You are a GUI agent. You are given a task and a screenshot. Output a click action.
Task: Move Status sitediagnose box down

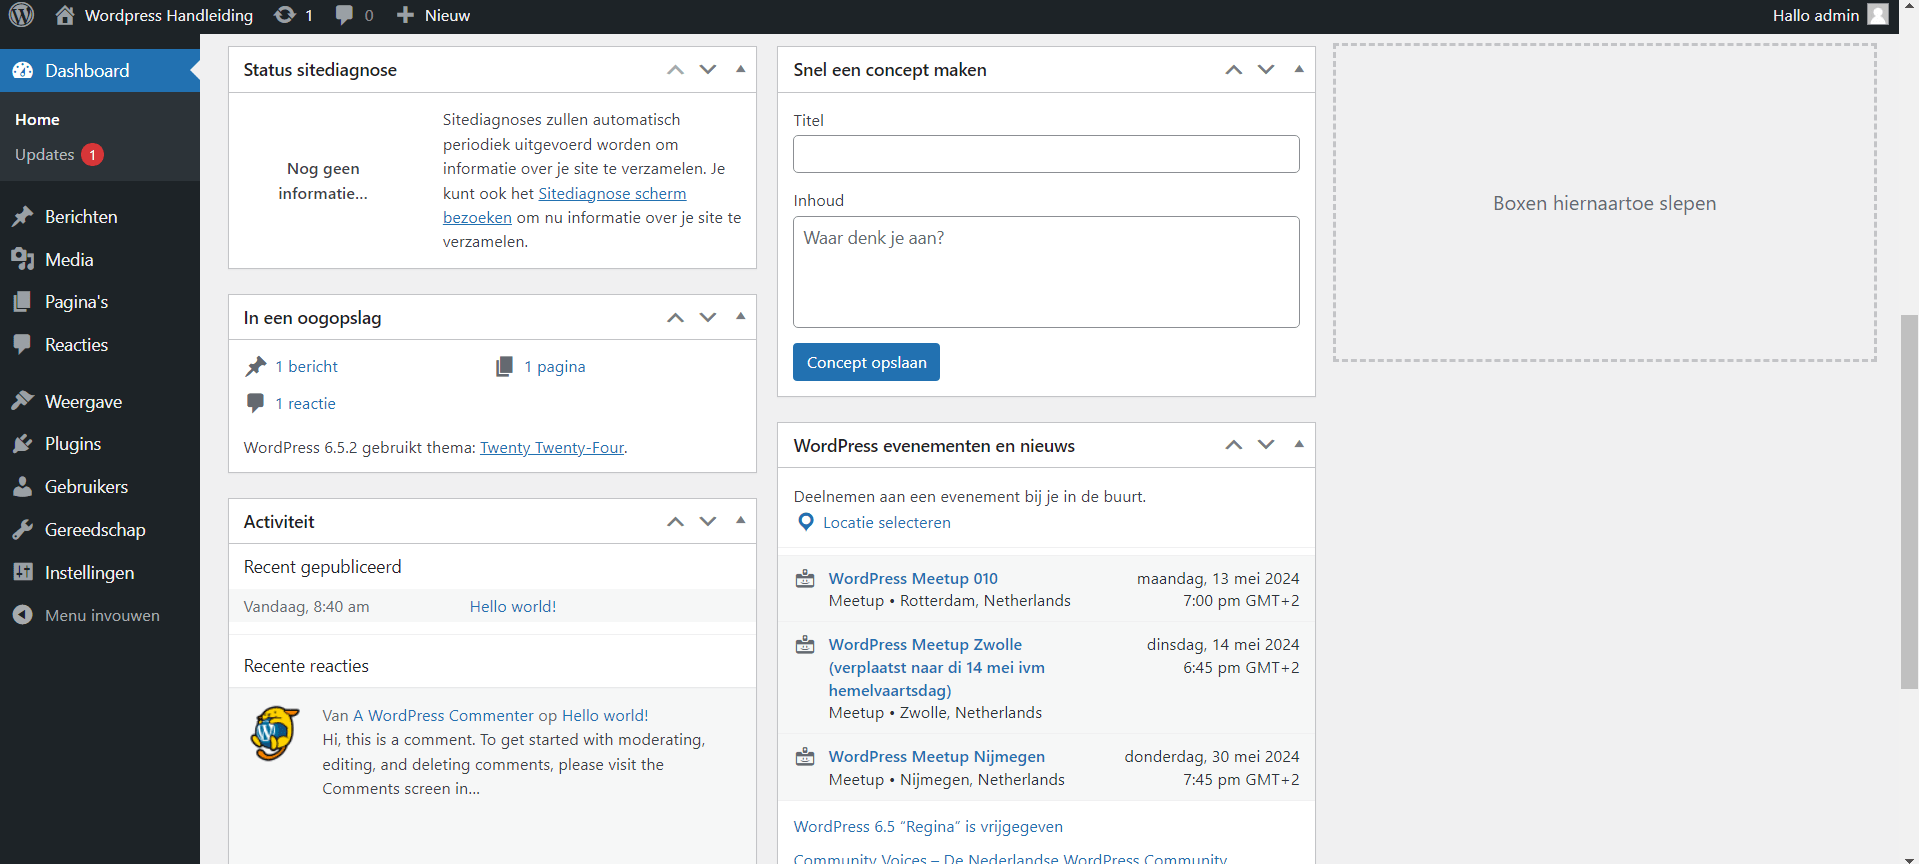(708, 70)
